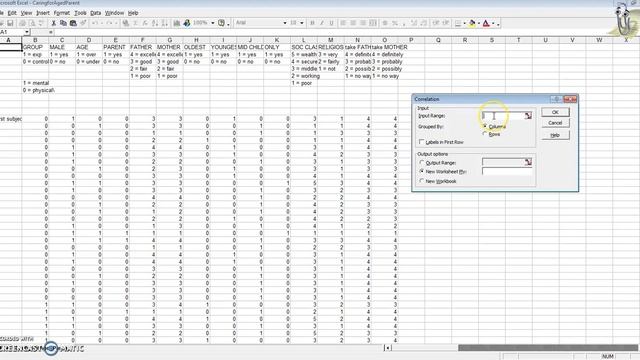Open the Fill Color dropdown arrow

479,23
